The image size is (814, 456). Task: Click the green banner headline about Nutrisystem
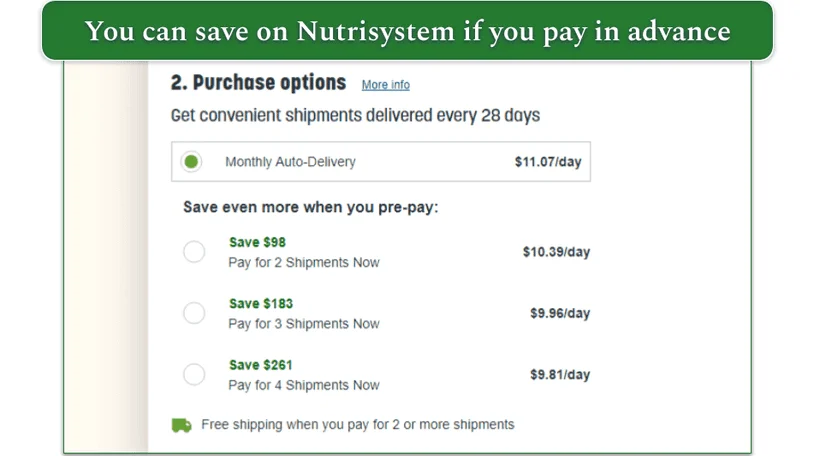point(407,31)
